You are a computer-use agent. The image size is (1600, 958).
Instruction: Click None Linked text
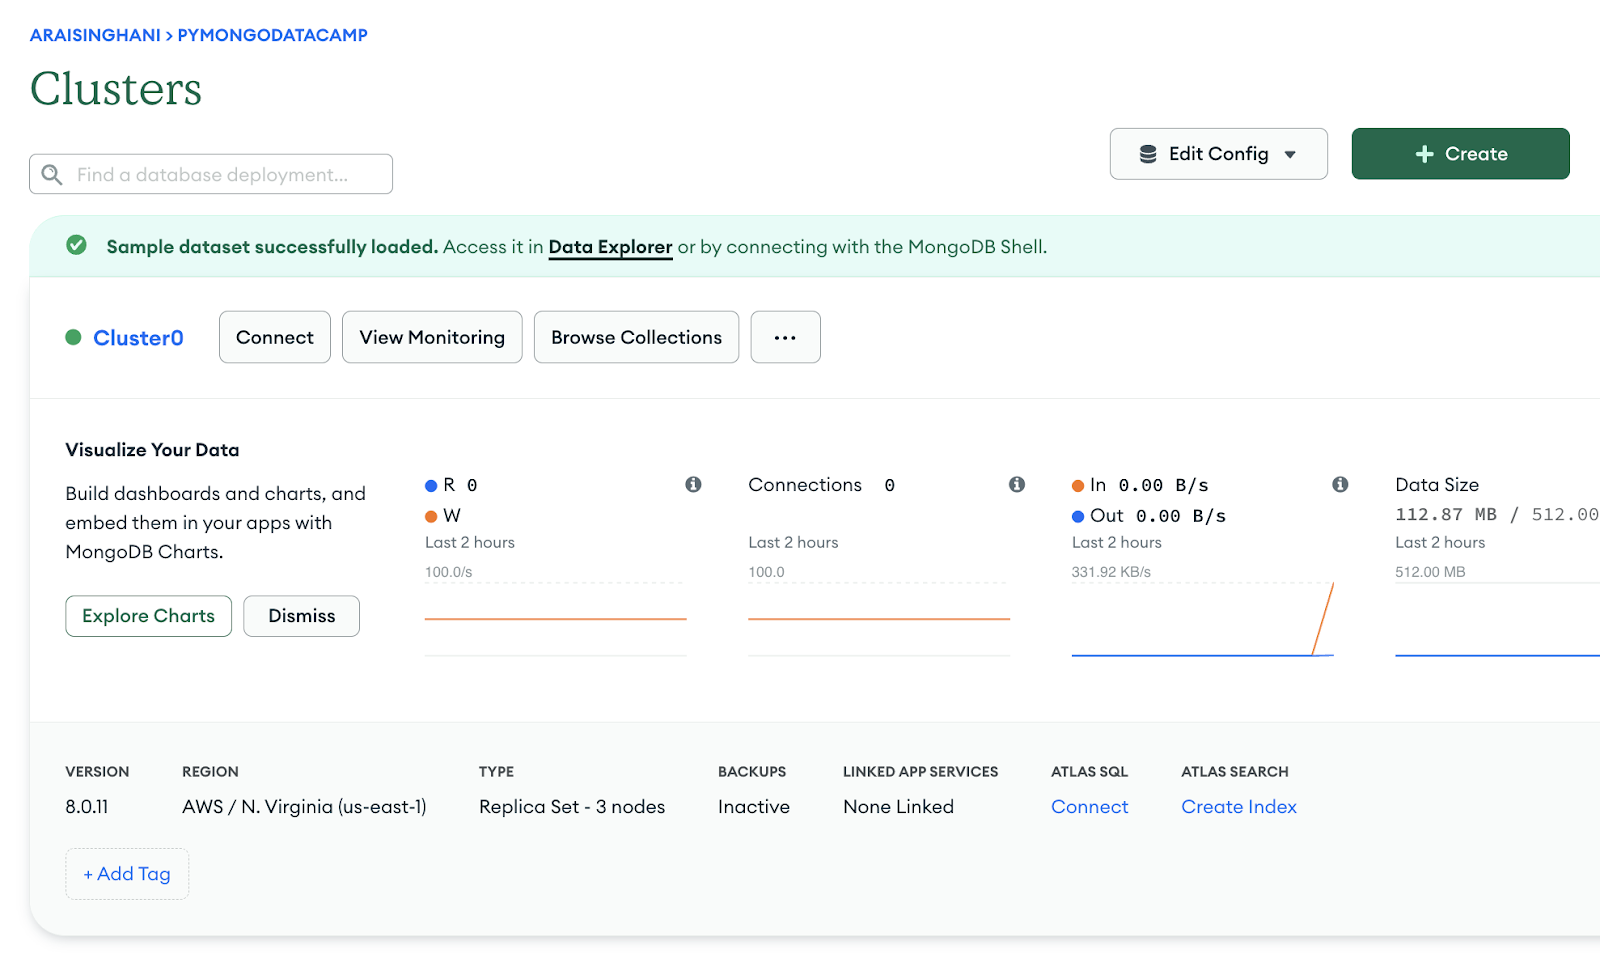coord(898,807)
